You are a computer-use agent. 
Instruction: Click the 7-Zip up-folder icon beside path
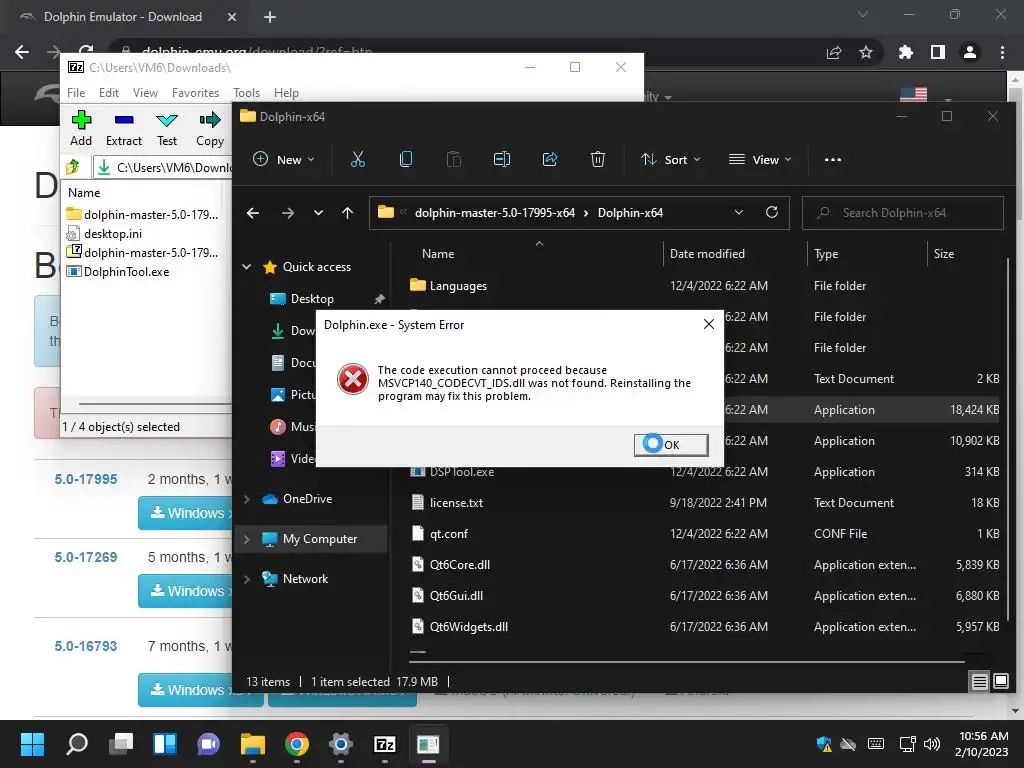[73, 167]
